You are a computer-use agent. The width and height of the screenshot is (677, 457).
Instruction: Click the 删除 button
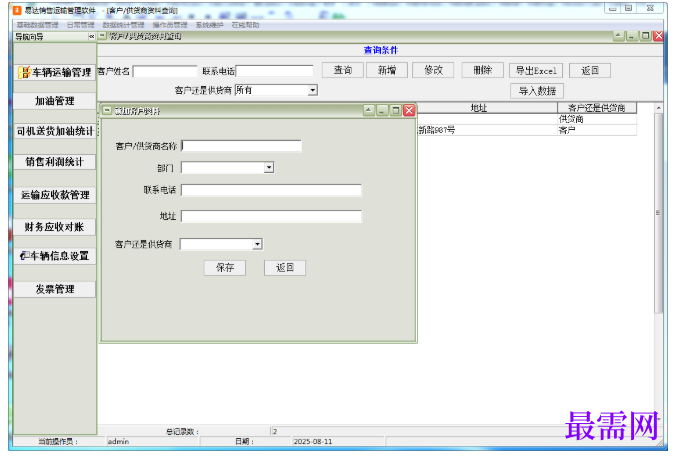(x=482, y=70)
